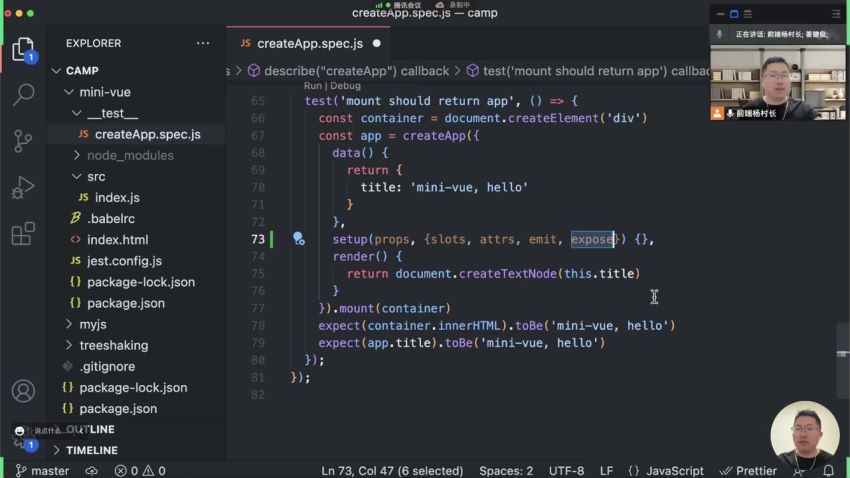Select the createApp.spec.js editor tab
The image size is (850, 478).
point(309,43)
